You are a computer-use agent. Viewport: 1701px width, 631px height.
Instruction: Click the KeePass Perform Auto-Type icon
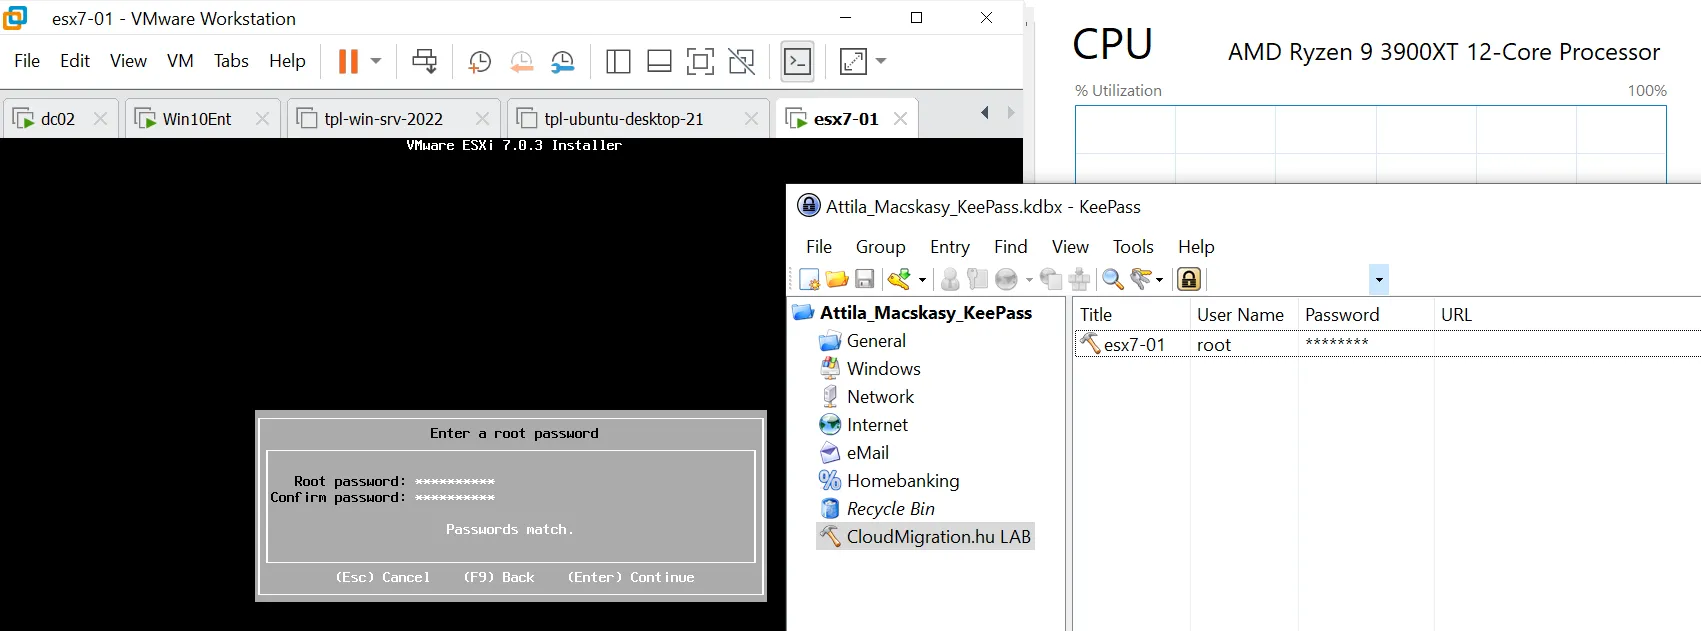(x=1079, y=279)
